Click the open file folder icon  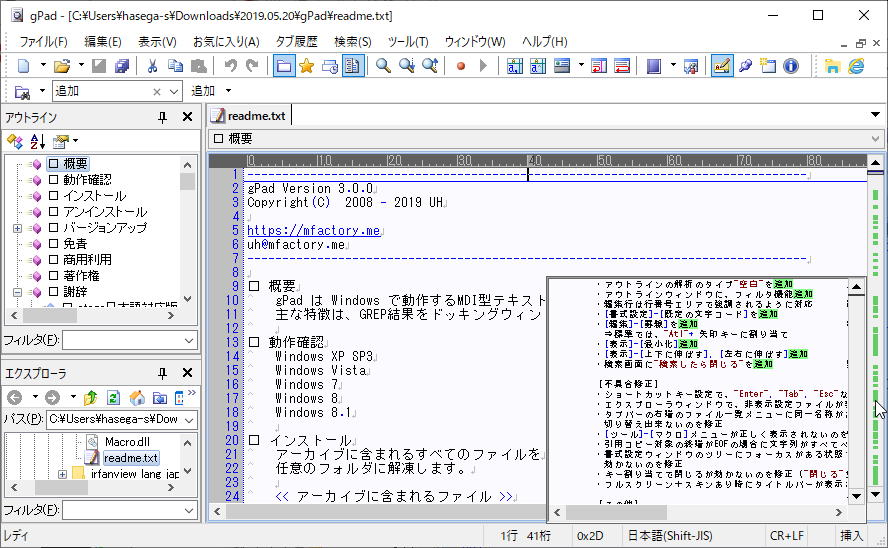[62, 66]
